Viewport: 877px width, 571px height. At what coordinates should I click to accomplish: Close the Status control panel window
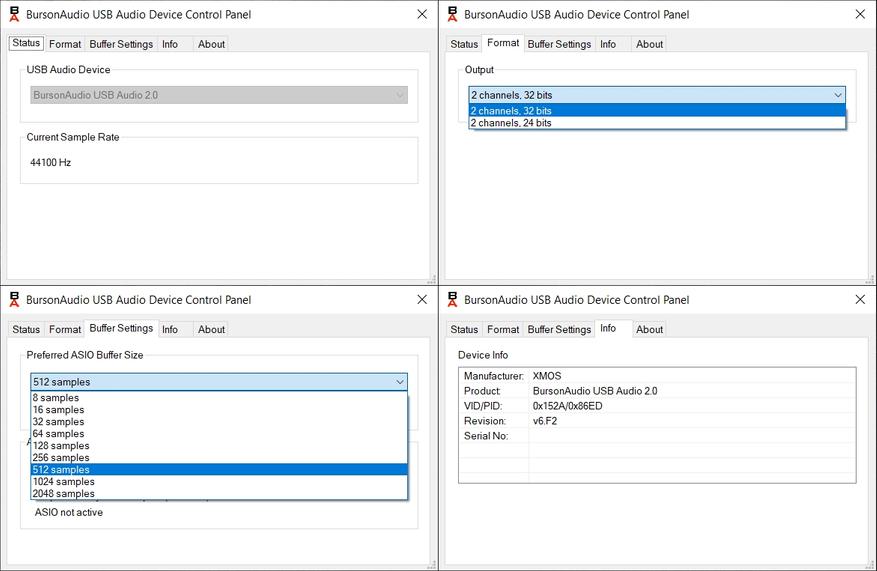pos(422,15)
